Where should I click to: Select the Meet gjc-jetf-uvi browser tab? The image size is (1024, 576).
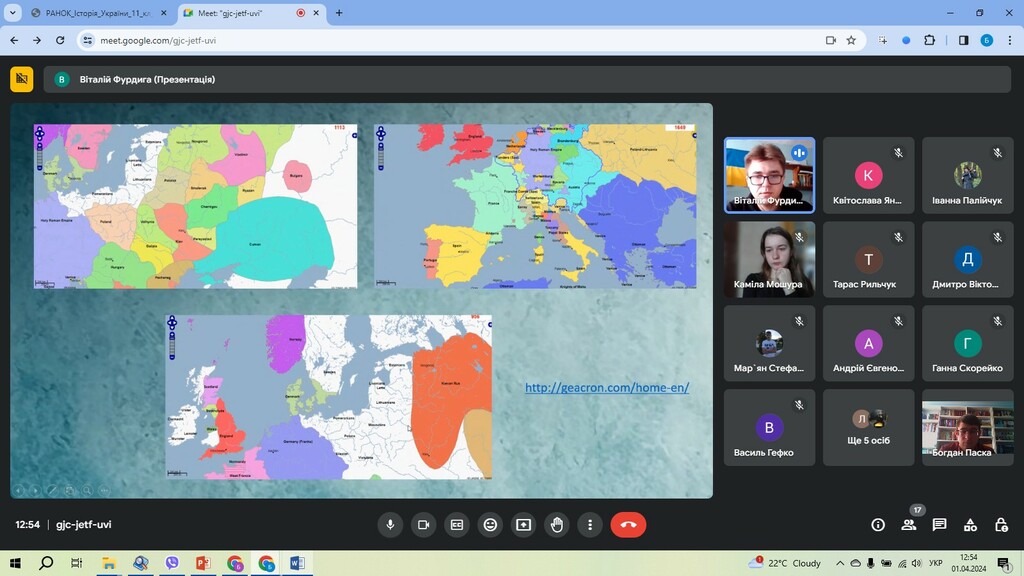(x=240, y=13)
